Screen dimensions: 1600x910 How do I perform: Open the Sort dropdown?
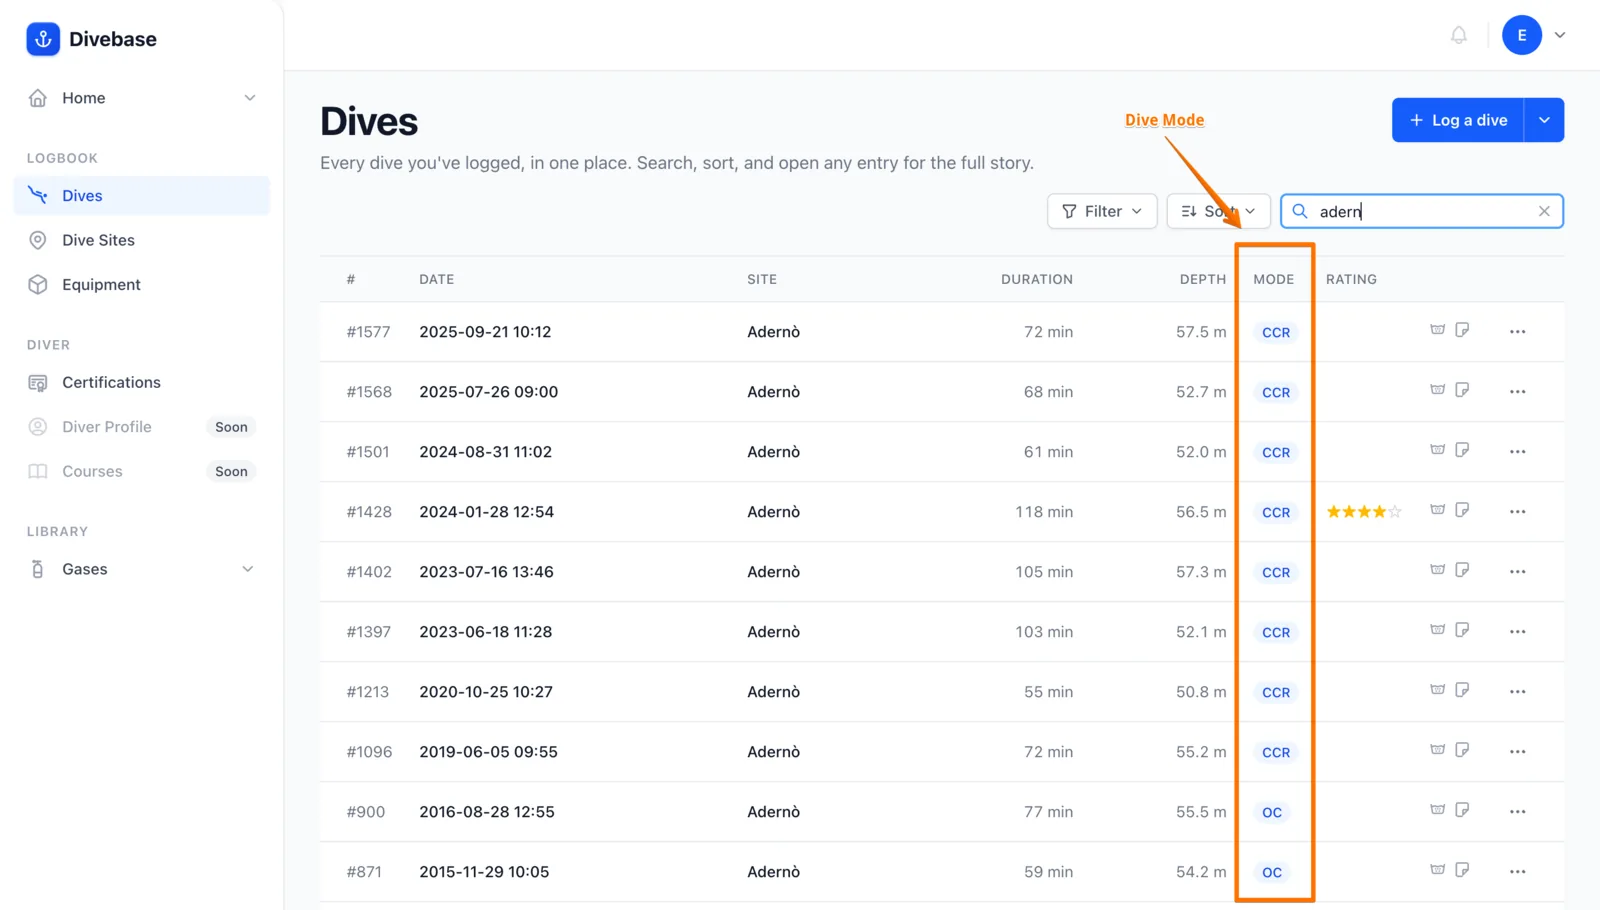click(1218, 211)
